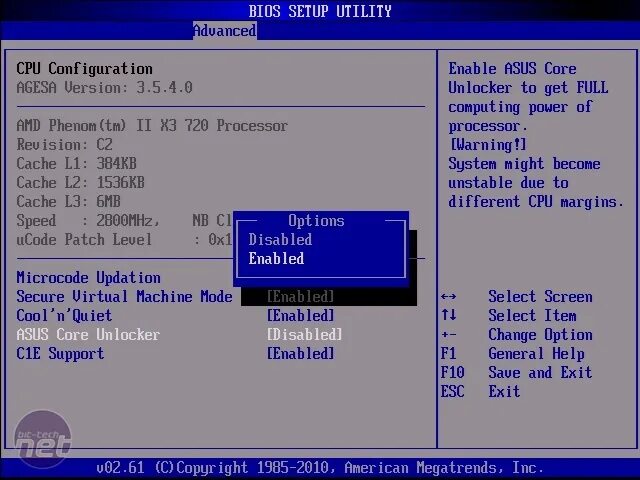Click the ESC key label

453,391
